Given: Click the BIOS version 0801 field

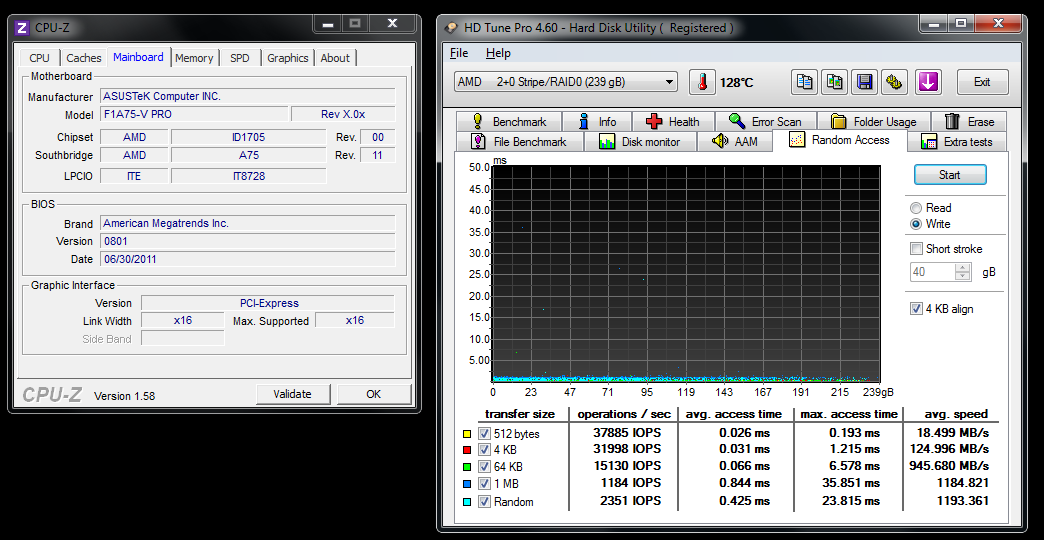Looking at the screenshot, I should pyautogui.click(x=247, y=241).
